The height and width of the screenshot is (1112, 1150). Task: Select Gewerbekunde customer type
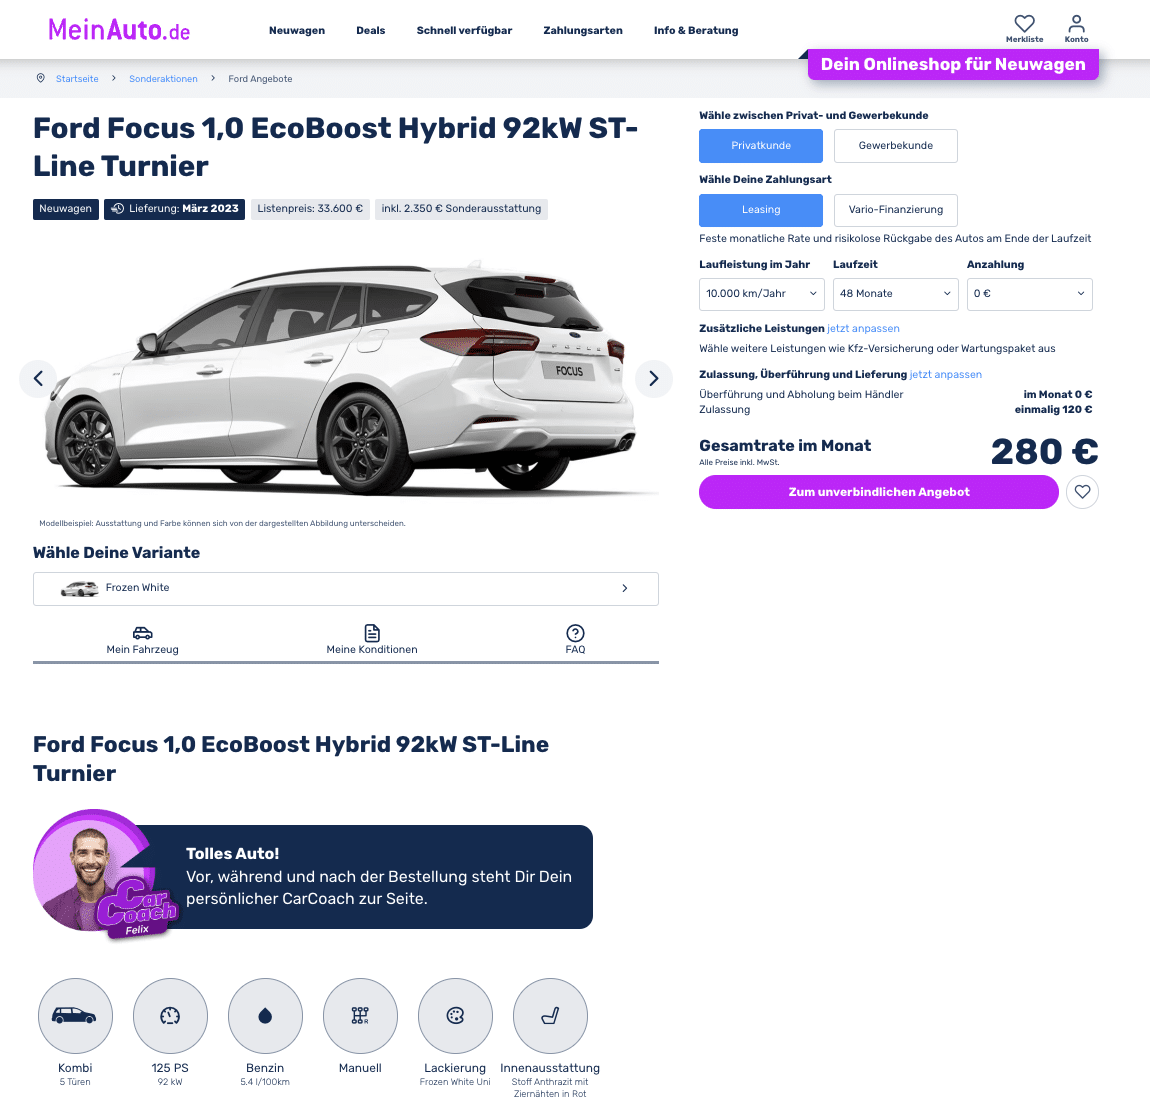[896, 146]
